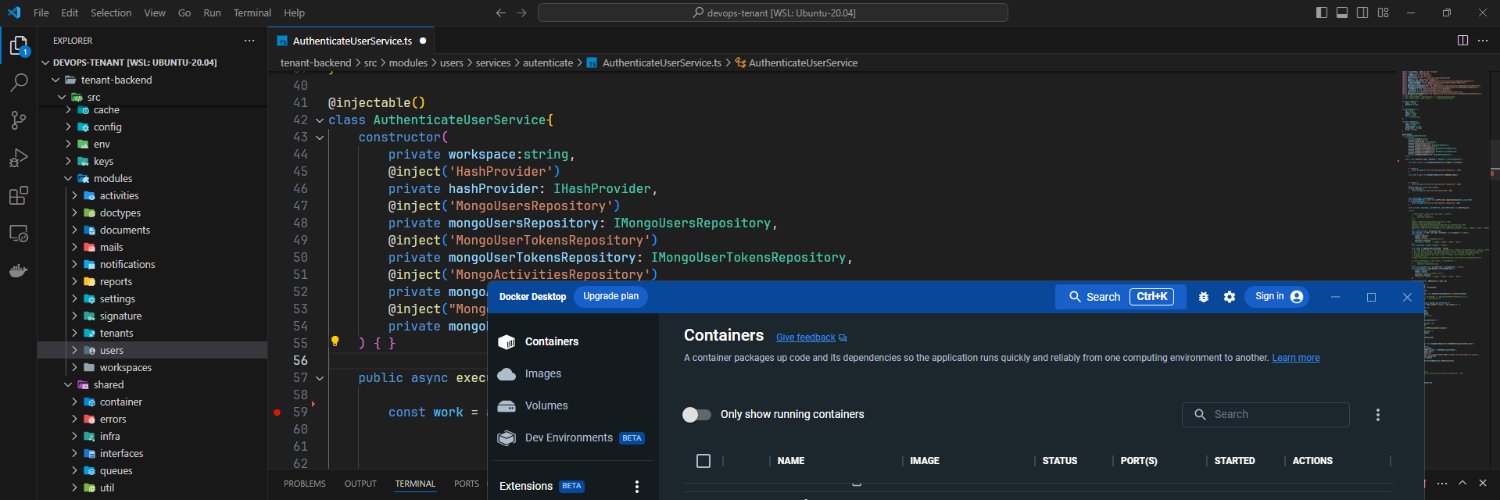Open the Run and Debug view
The height and width of the screenshot is (500, 1500).
coord(18,158)
